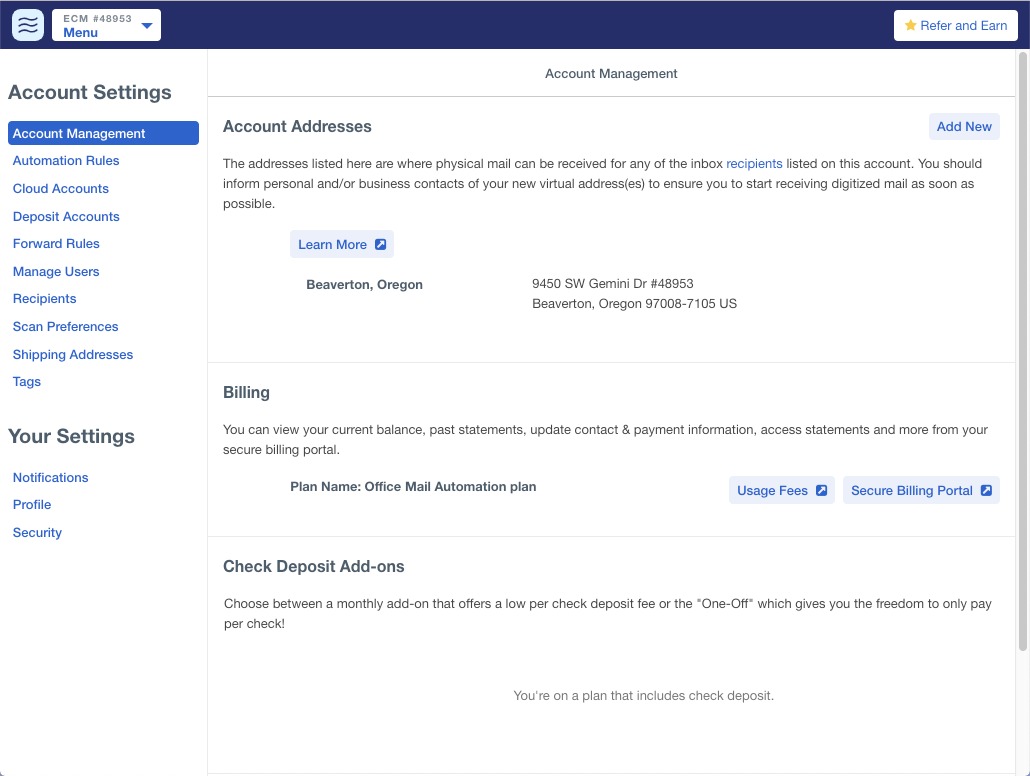
Task: Open Account Management in the sidebar
Action: pos(103,133)
